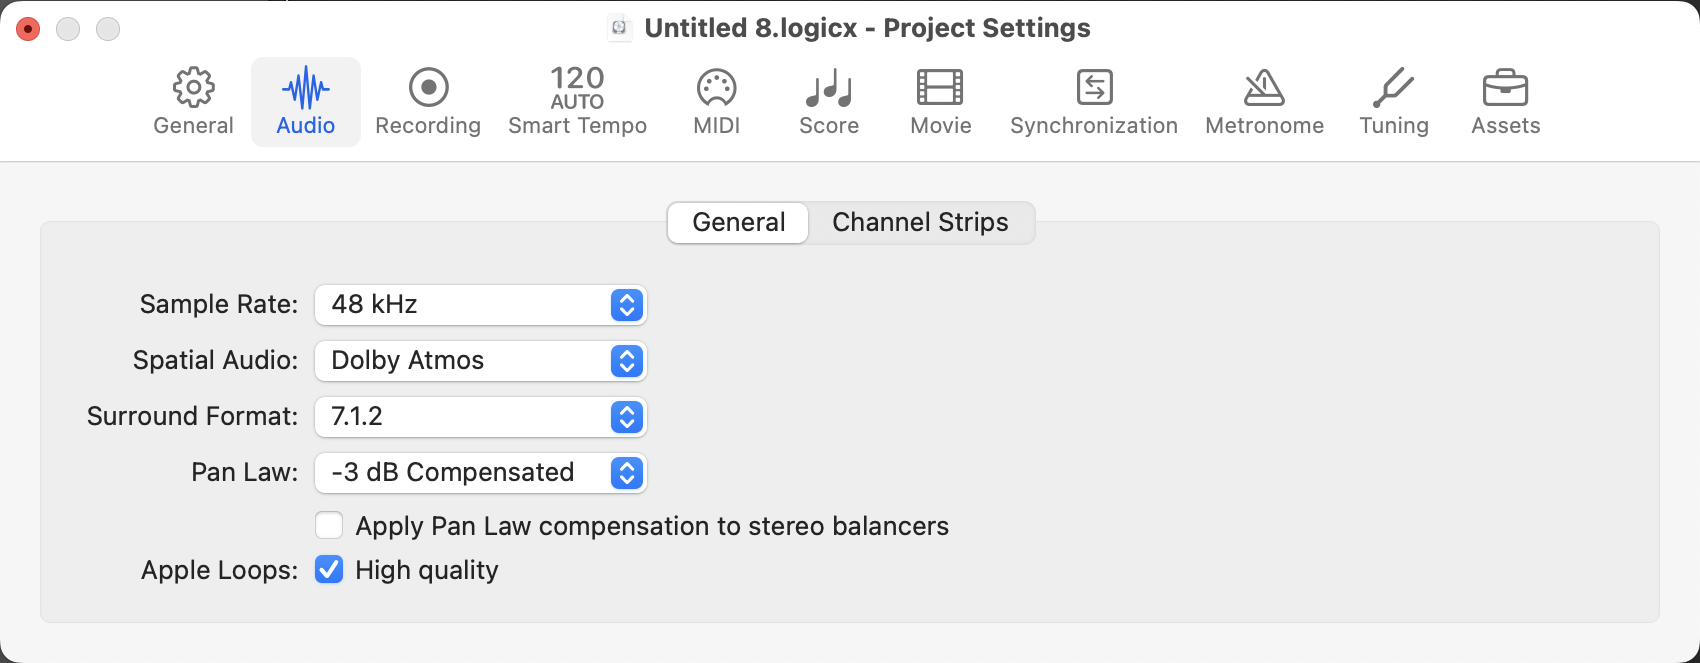The height and width of the screenshot is (663, 1700).
Task: Open the Sample Rate dropdown
Action: point(480,305)
